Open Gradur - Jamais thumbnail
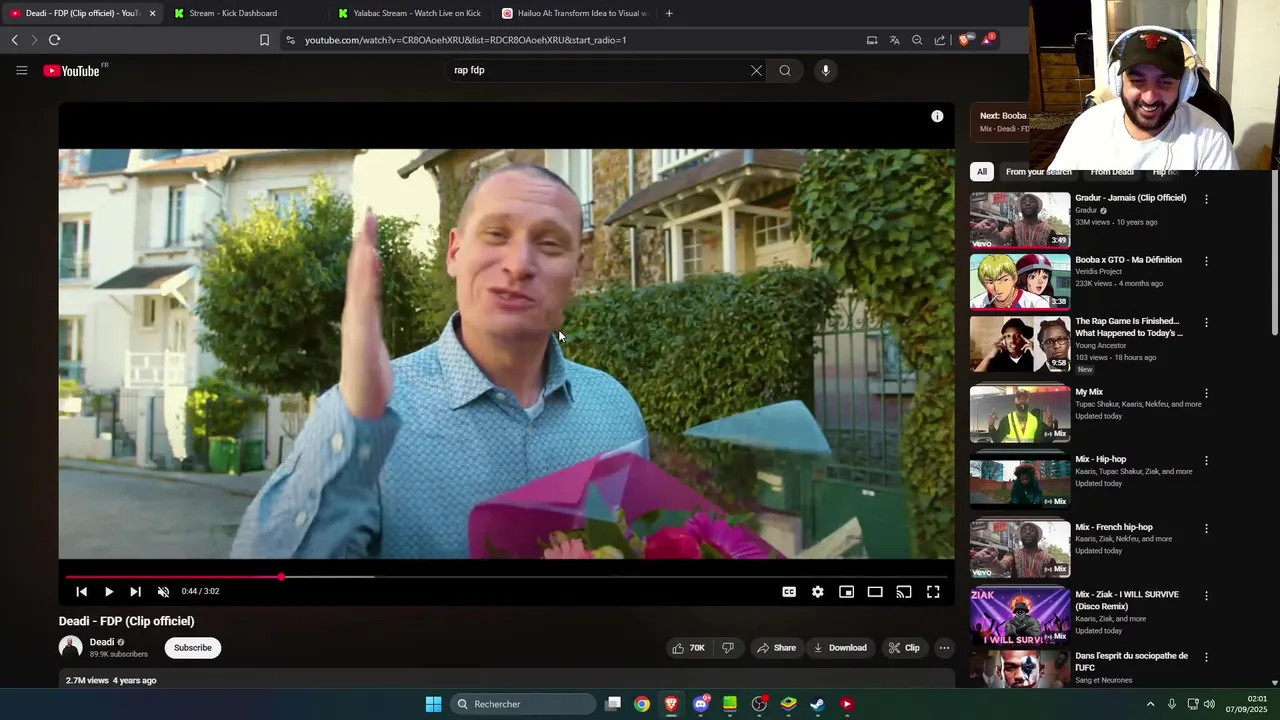The image size is (1280, 720). point(1020,220)
